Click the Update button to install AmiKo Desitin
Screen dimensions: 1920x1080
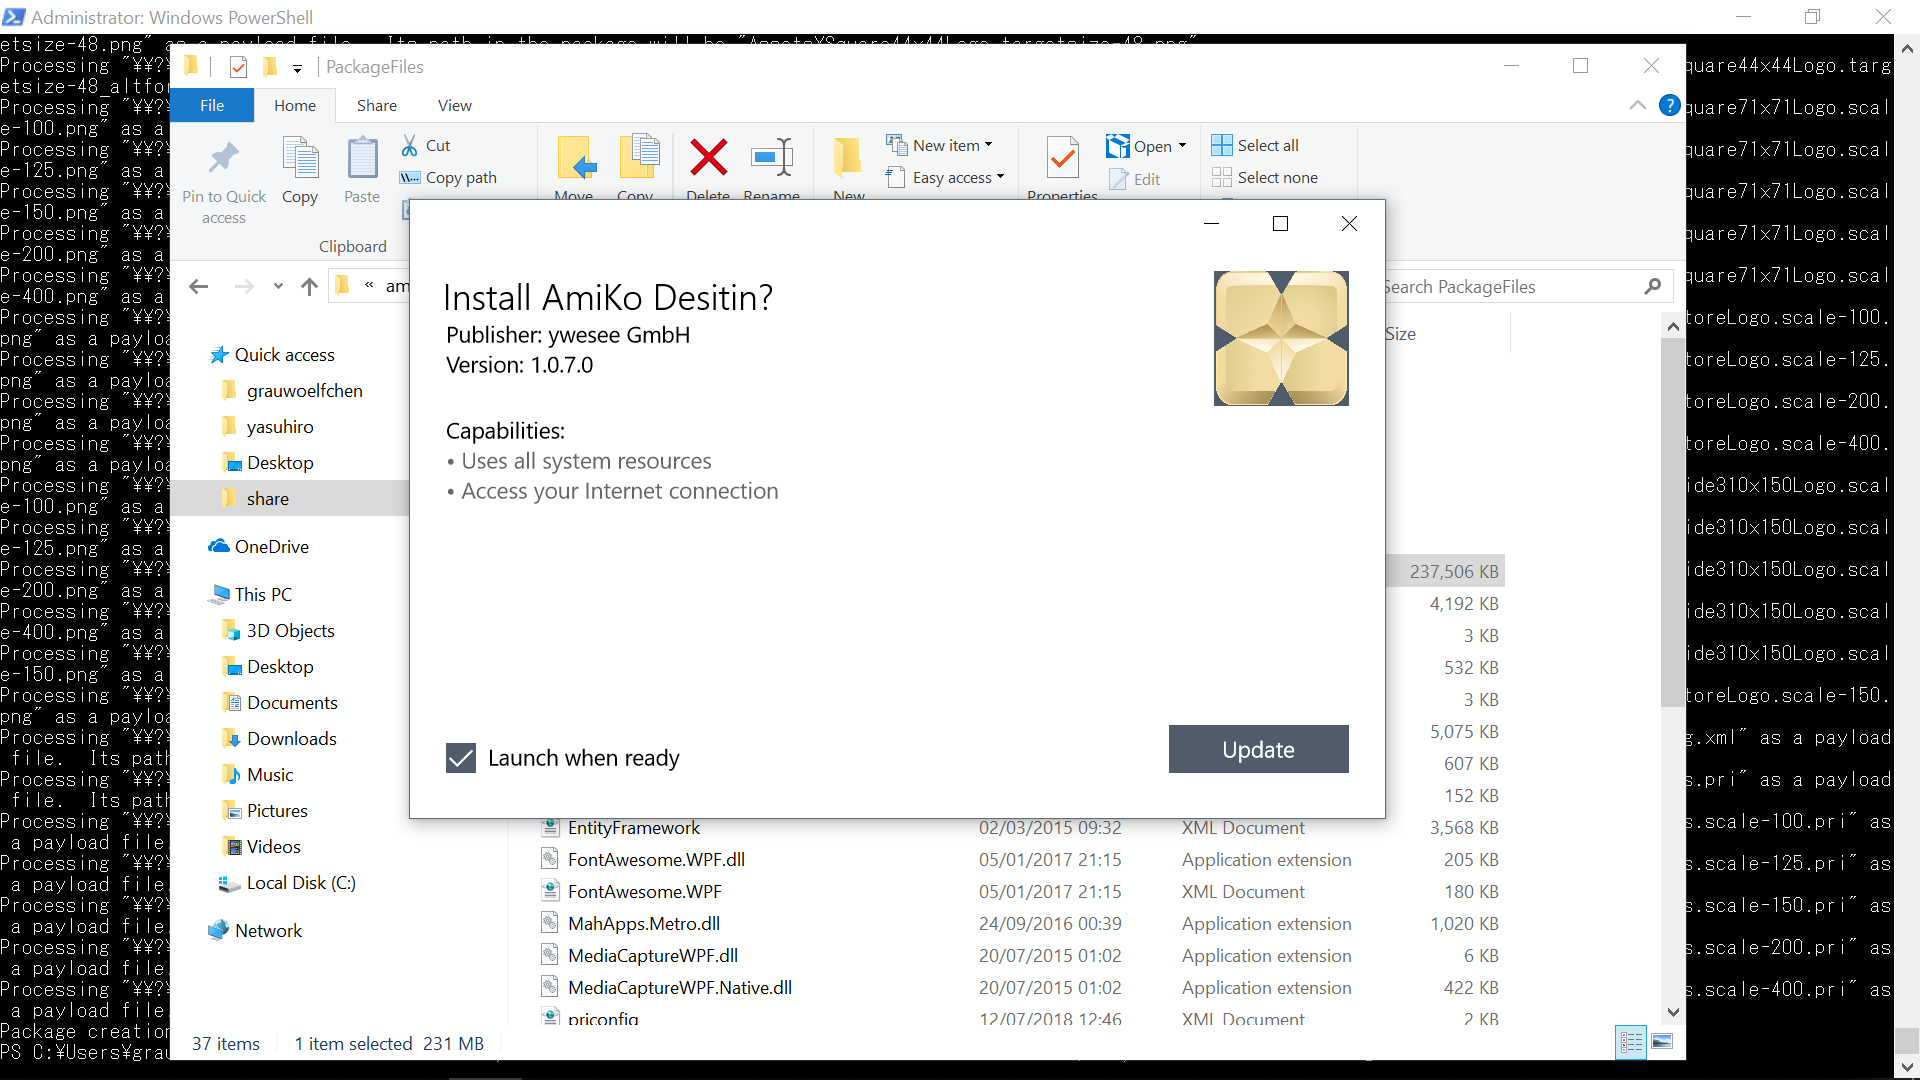(1258, 749)
